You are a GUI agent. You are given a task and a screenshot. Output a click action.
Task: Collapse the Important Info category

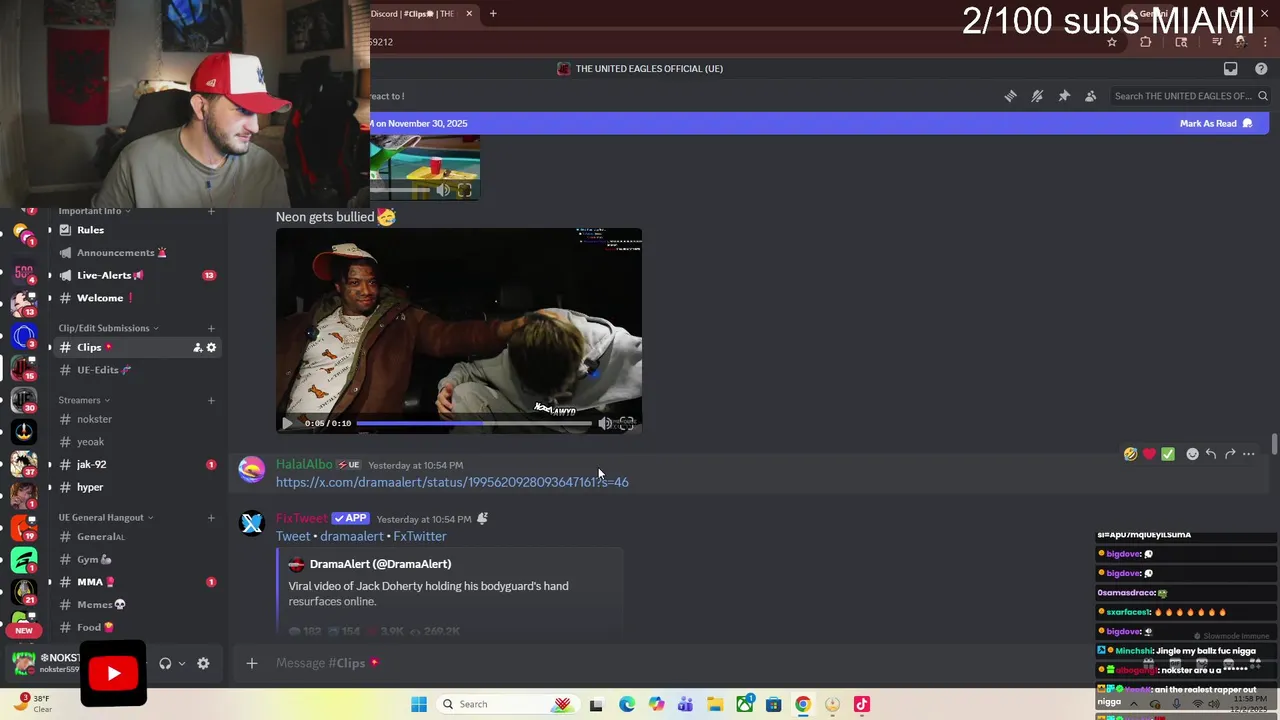[x=94, y=211]
